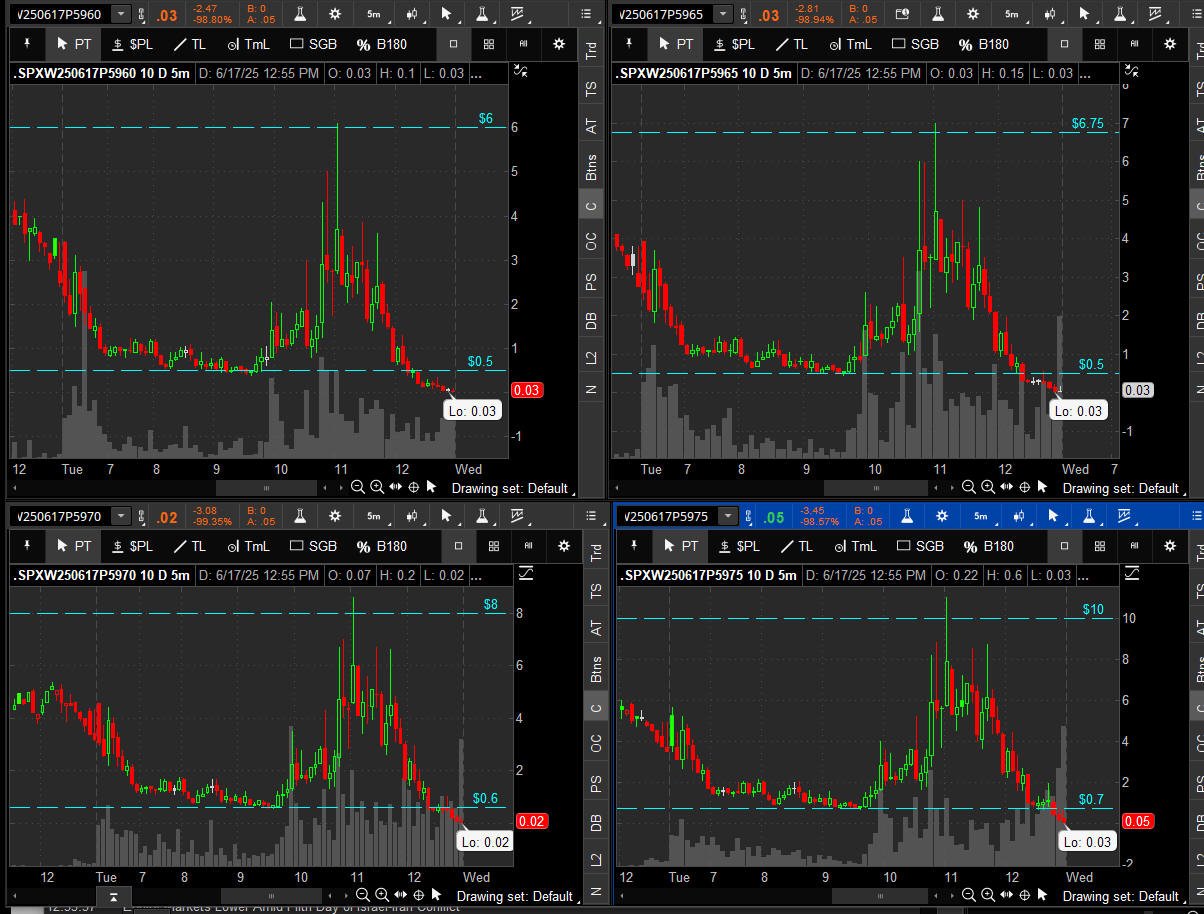Open candlestick chart style icon in P5975 panel
This screenshot has height=914, width=1204.
pyautogui.click(x=1018, y=516)
